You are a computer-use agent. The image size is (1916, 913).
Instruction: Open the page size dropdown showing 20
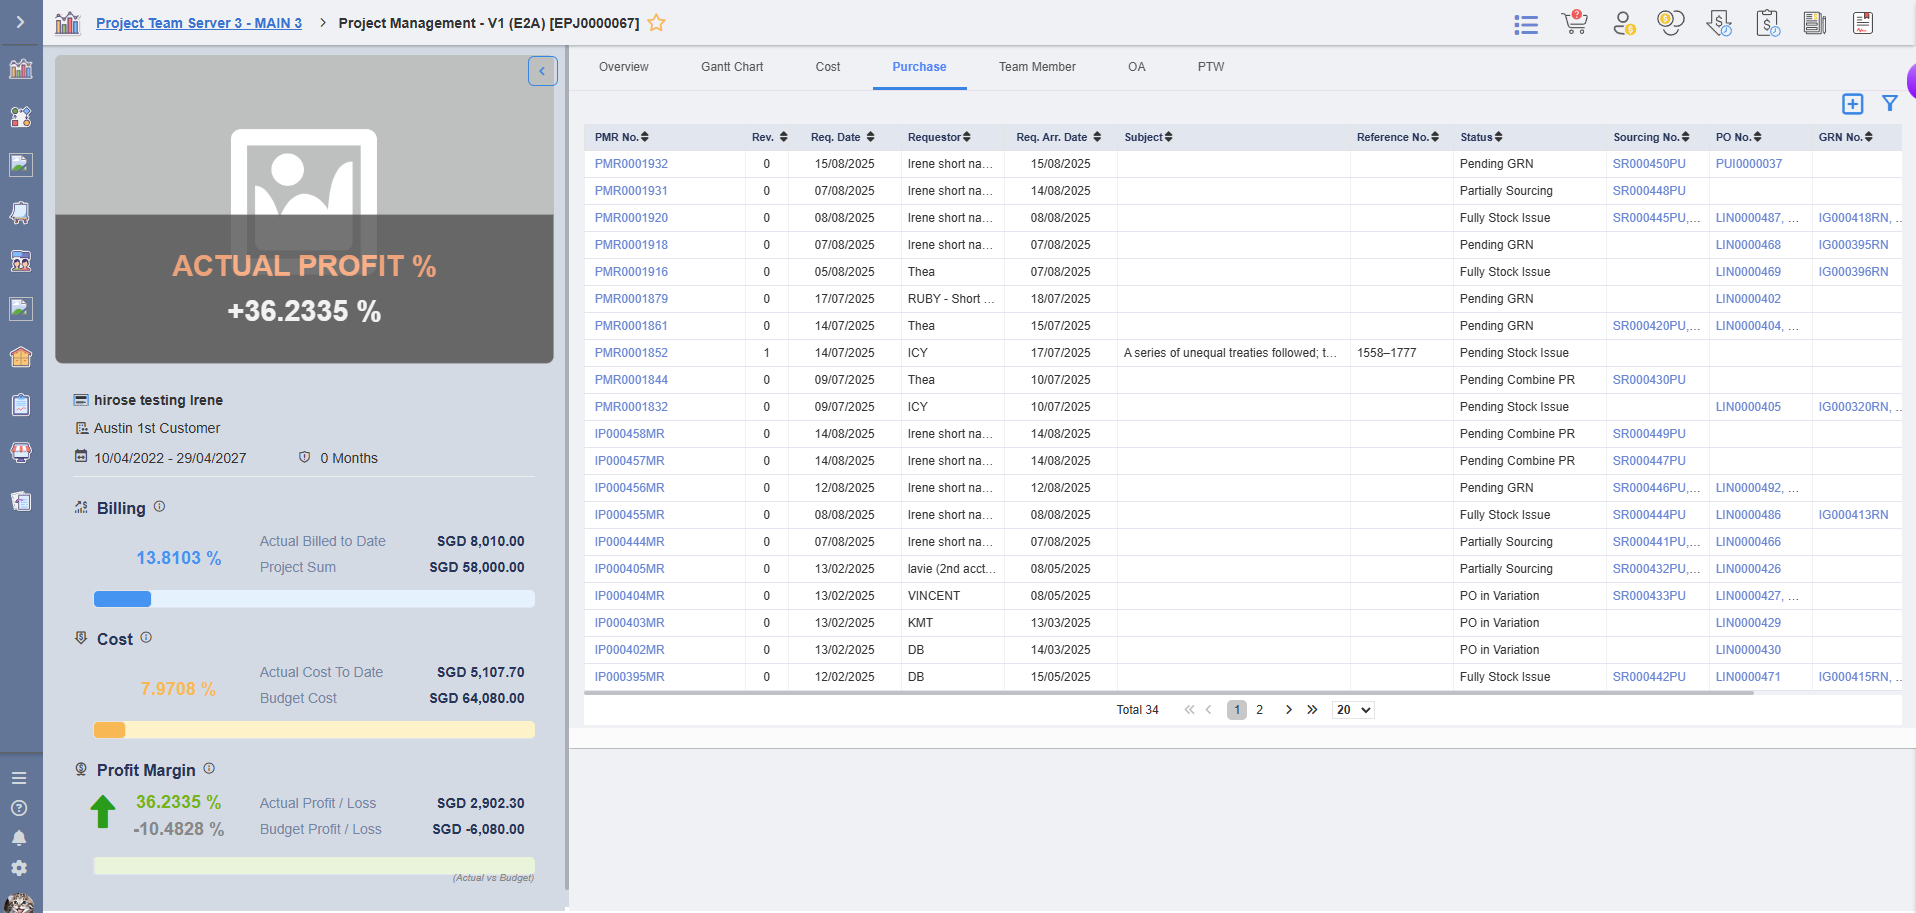pos(1353,710)
